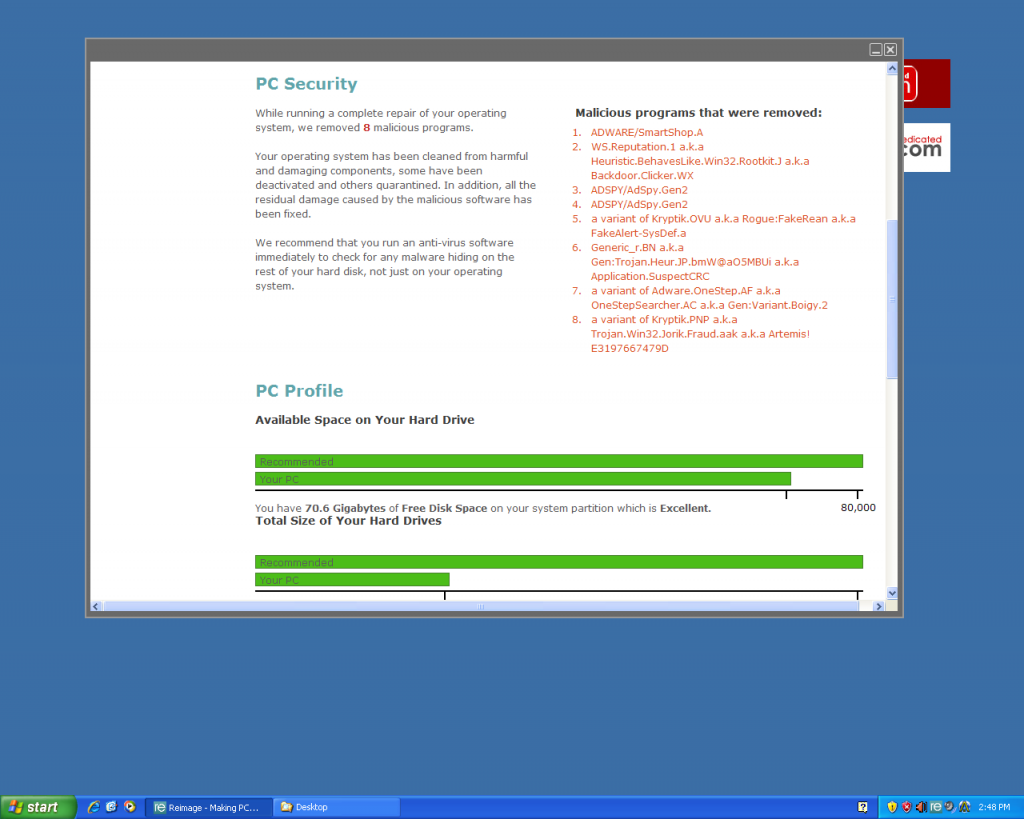Launch Windows Media Player from Quick Launch

tap(130, 807)
